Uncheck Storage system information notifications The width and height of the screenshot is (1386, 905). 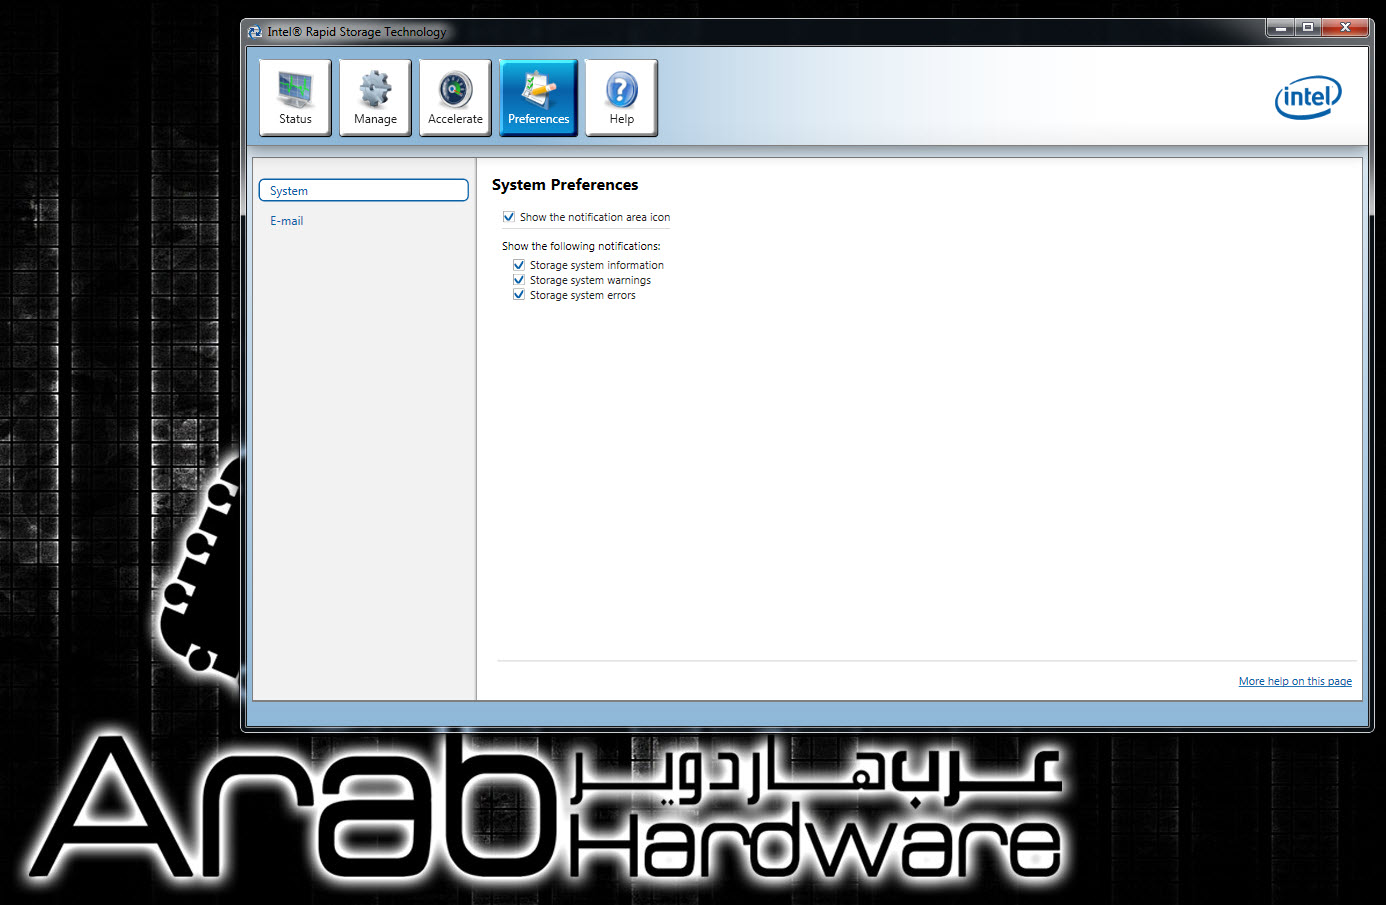519,265
